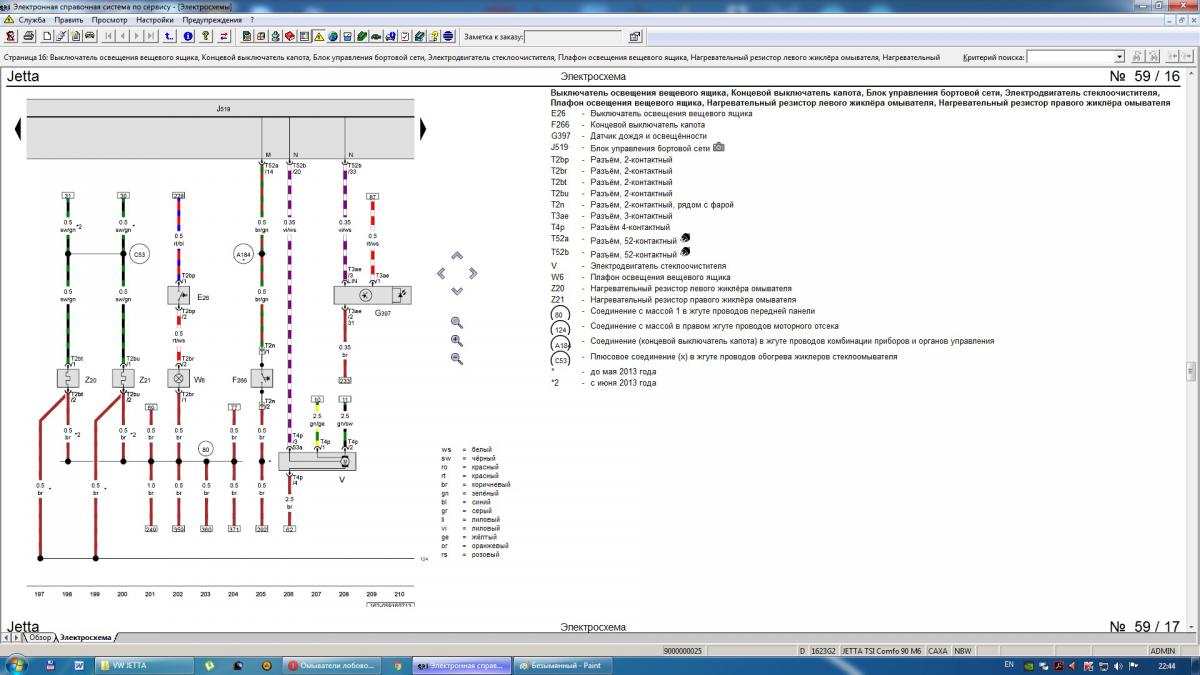Click the Заметка к заказу input field
The image size is (1200, 675).
point(574,38)
